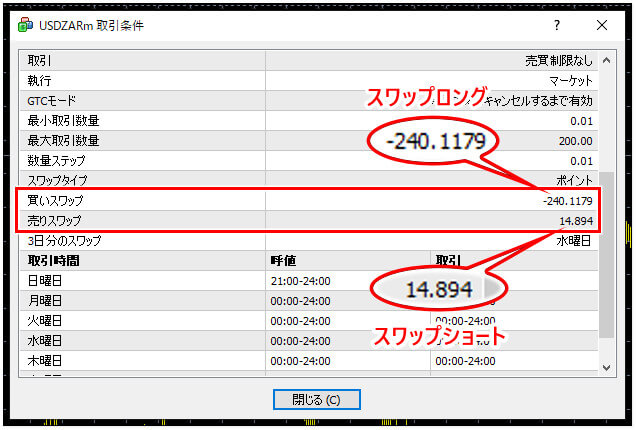The width and height of the screenshot is (636, 430).
Task: Select the -240.1179 value in the table row
Action: 568,201
